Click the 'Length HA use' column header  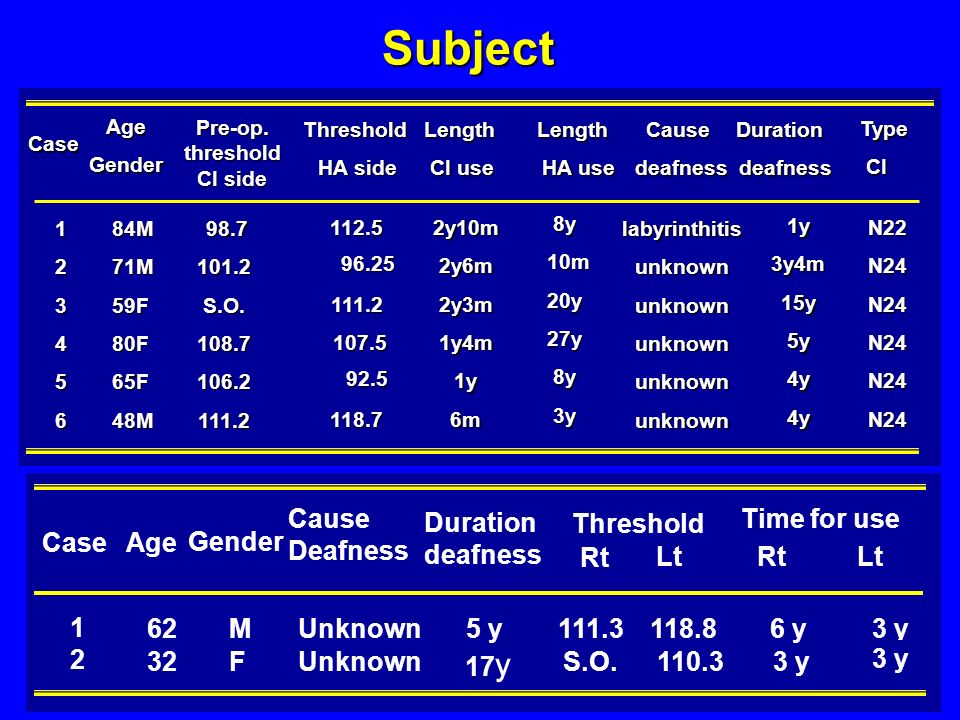[575, 149]
